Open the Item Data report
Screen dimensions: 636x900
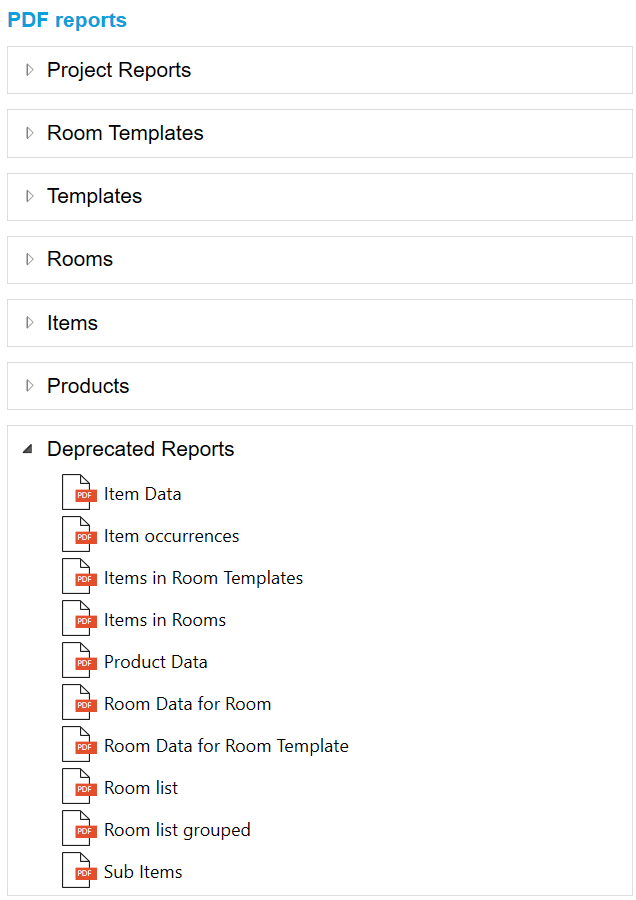(143, 493)
